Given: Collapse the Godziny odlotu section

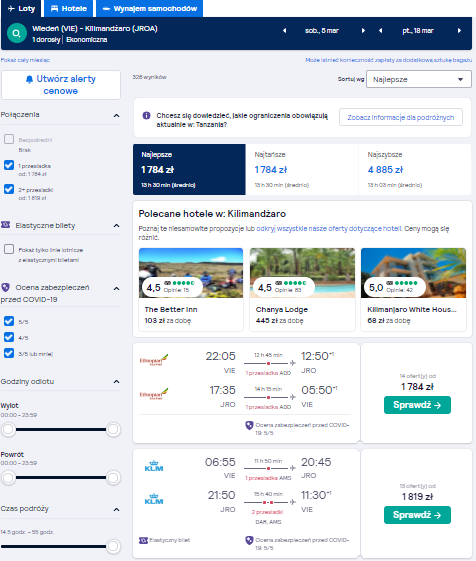Looking at the screenshot, I should (x=116, y=382).
